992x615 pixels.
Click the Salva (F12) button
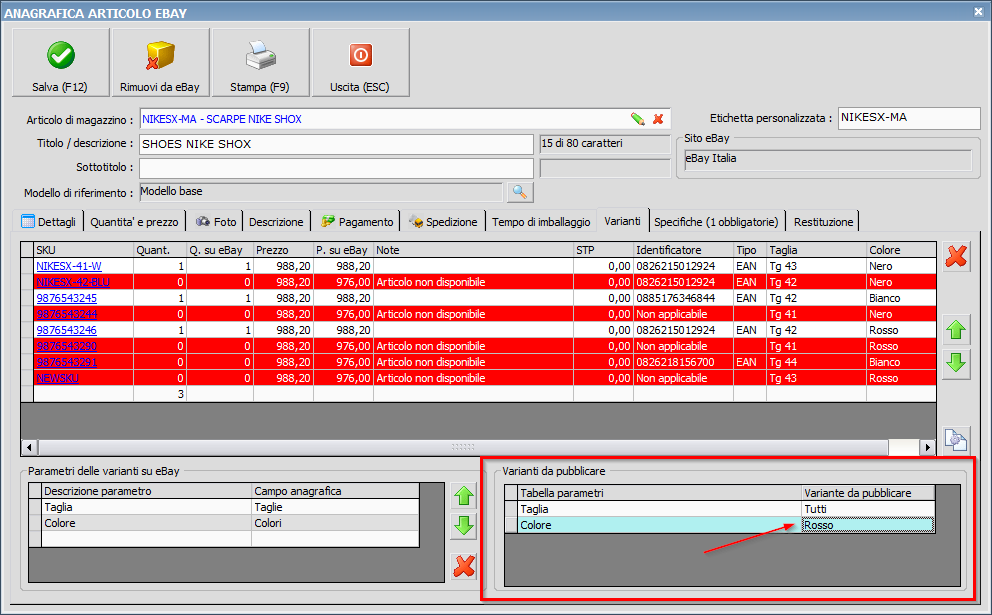coord(60,63)
